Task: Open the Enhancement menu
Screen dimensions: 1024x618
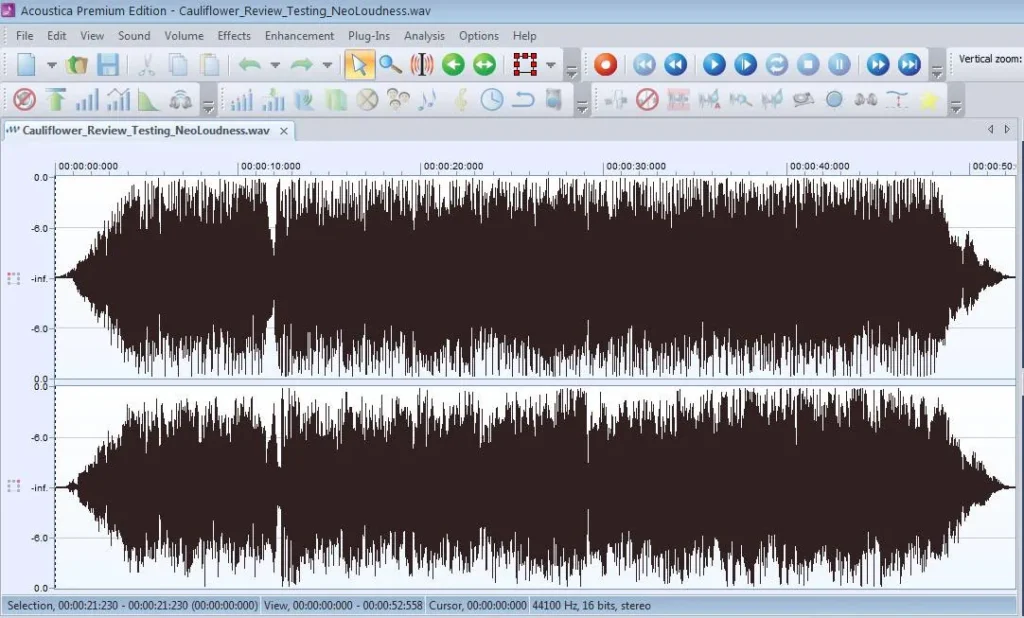Action: tap(299, 36)
